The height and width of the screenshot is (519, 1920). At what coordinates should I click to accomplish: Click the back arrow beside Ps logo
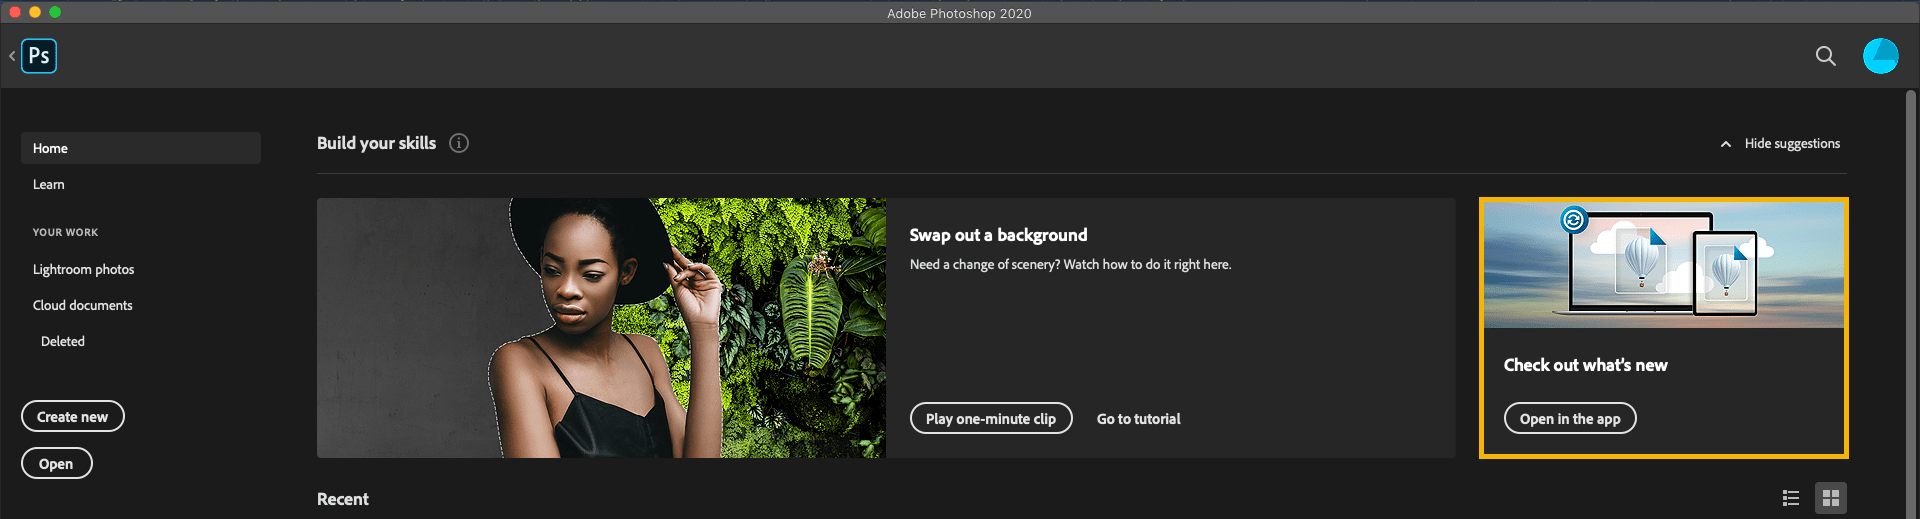click(x=12, y=56)
